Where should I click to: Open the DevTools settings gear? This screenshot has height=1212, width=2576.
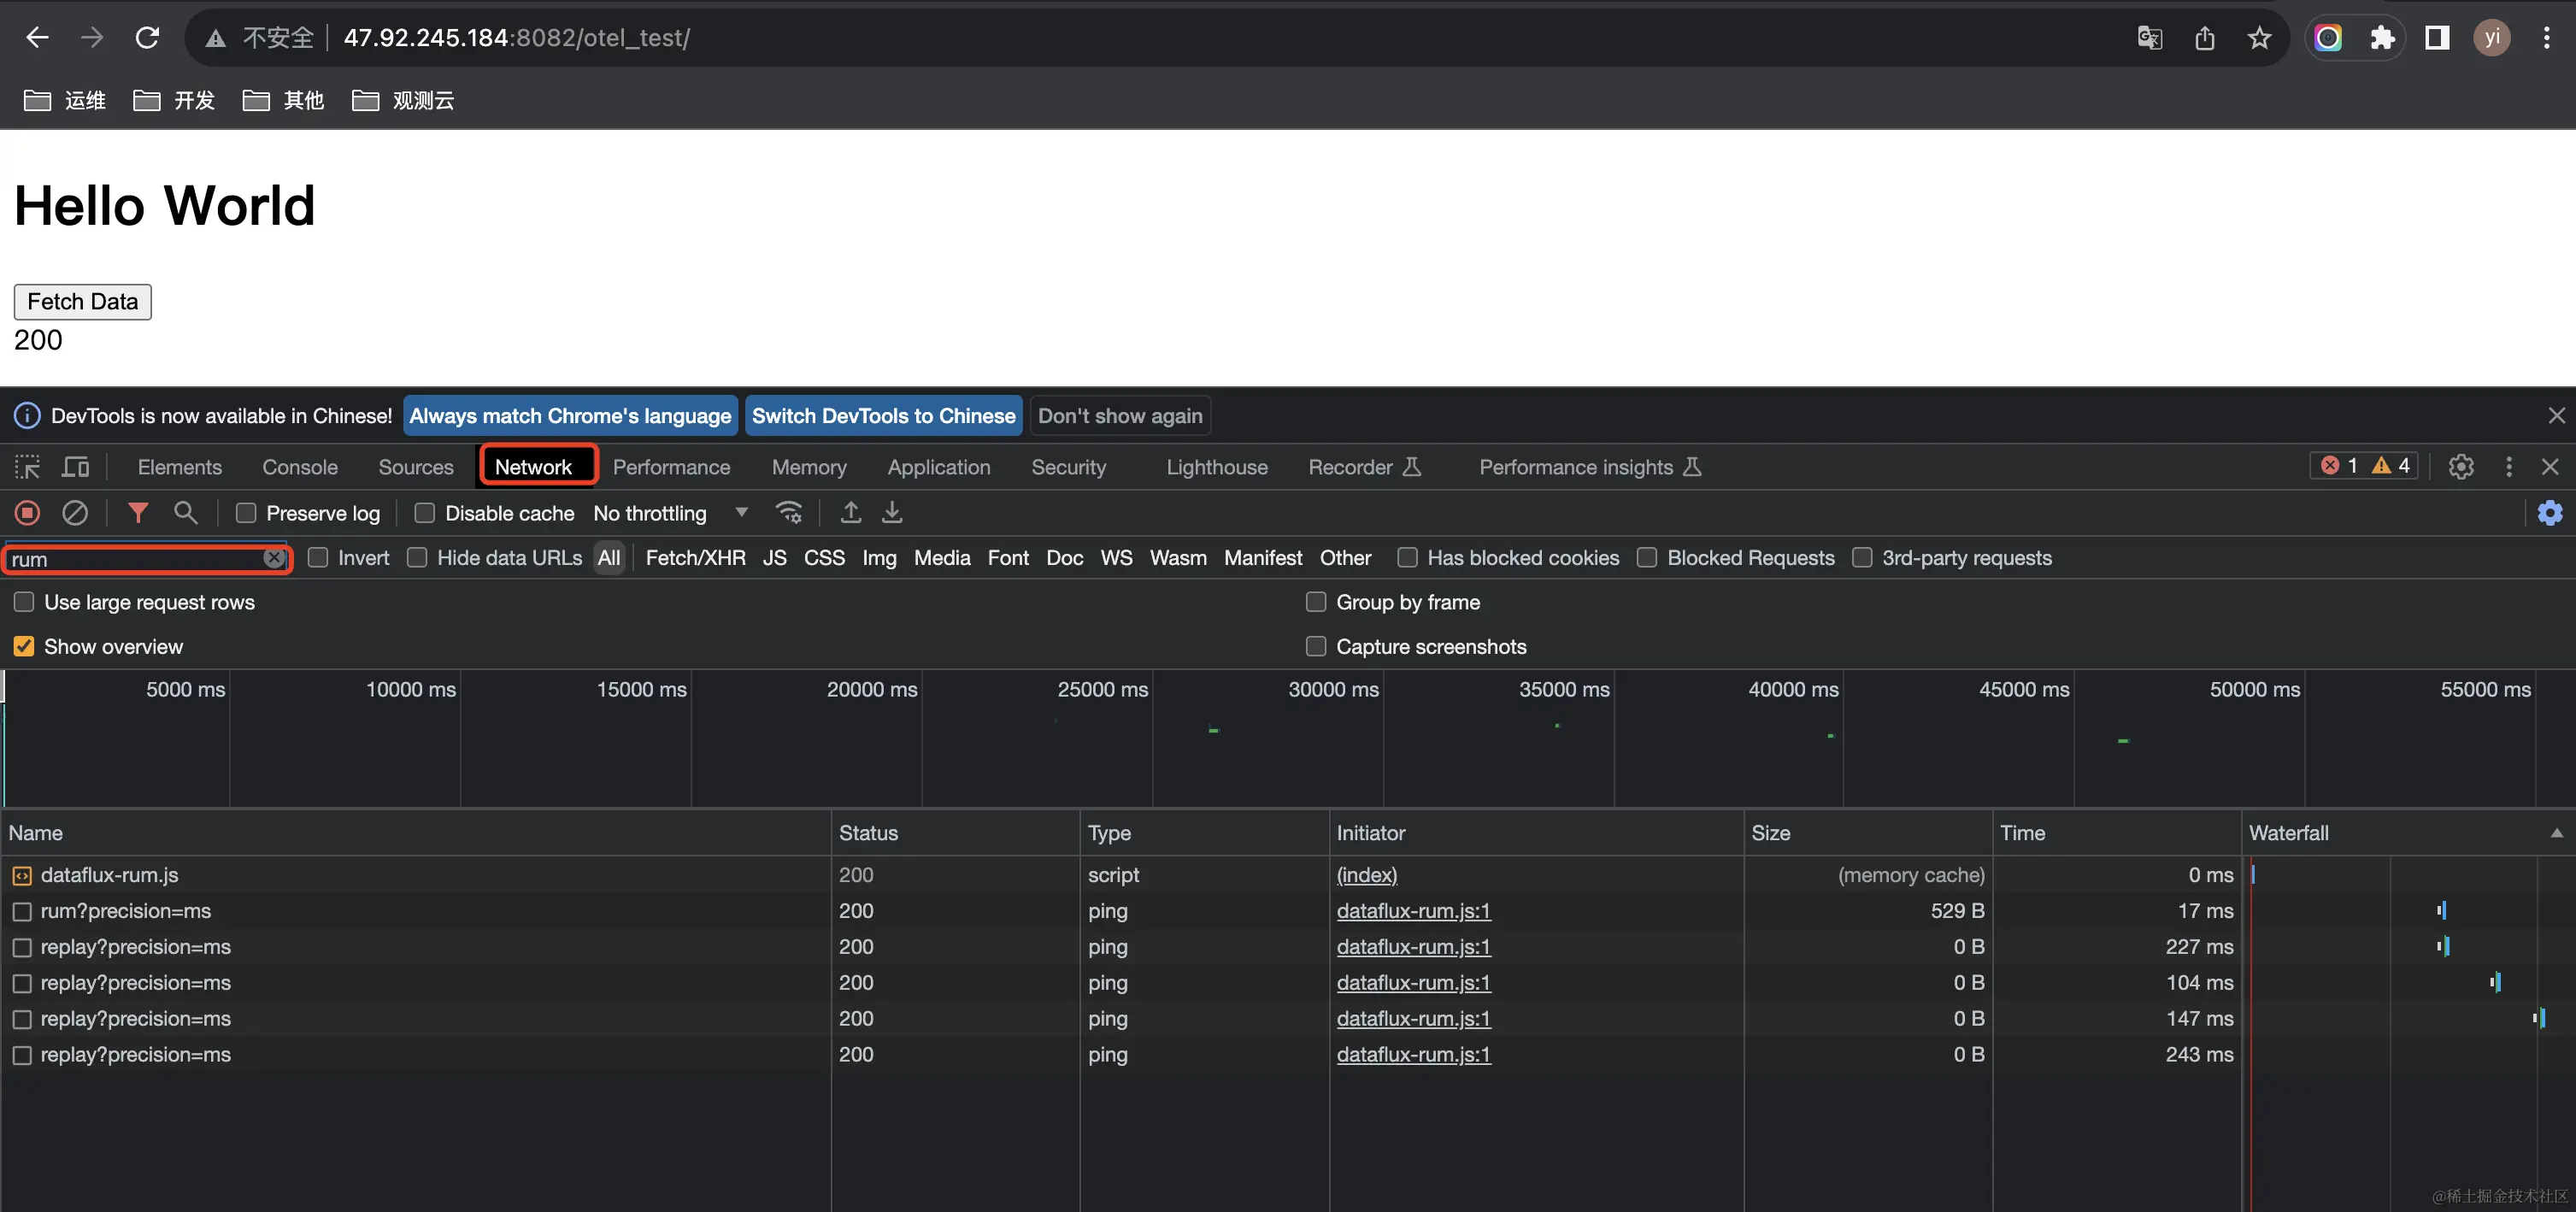pos(2461,467)
